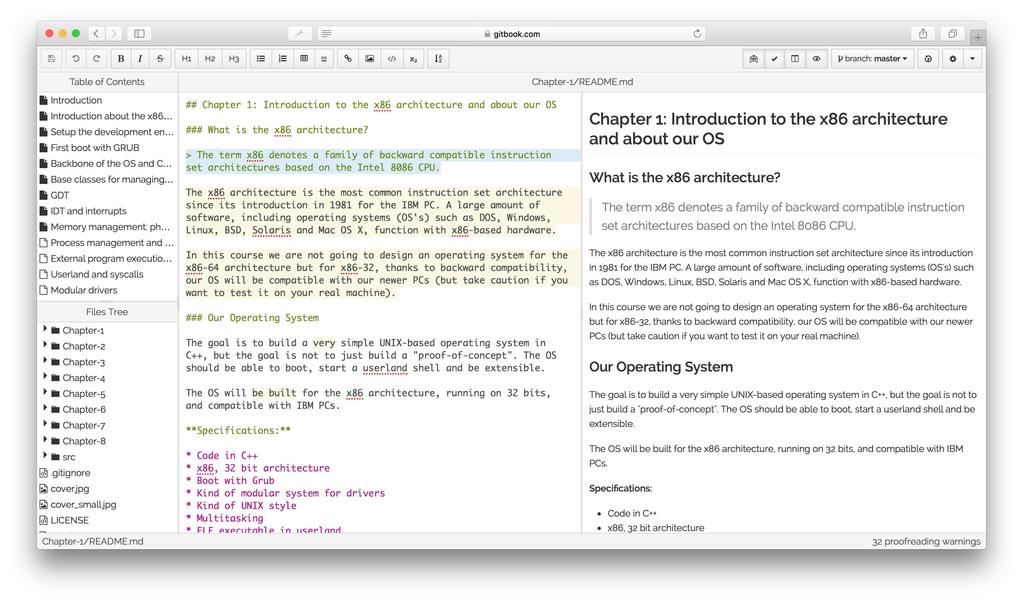Screen dimensions: 1023x602
Task: Show all Safari tabs
Action: click(x=953, y=33)
